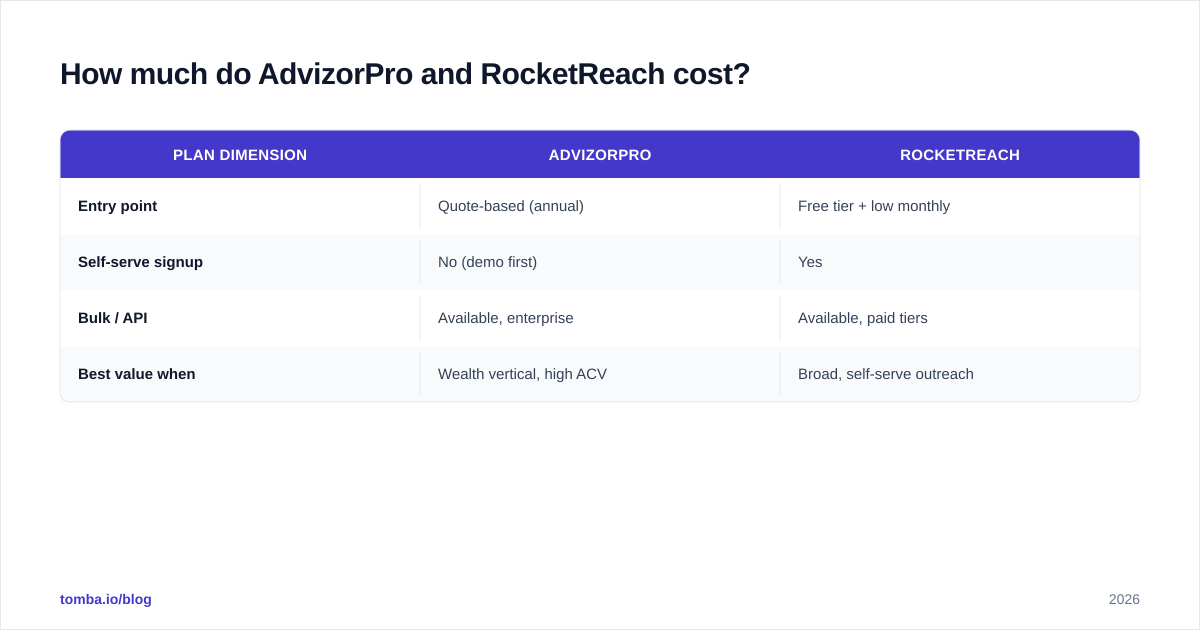This screenshot has height=630, width=1200.
Task: Click the 'Available, enterprise' cell
Action: (x=600, y=318)
